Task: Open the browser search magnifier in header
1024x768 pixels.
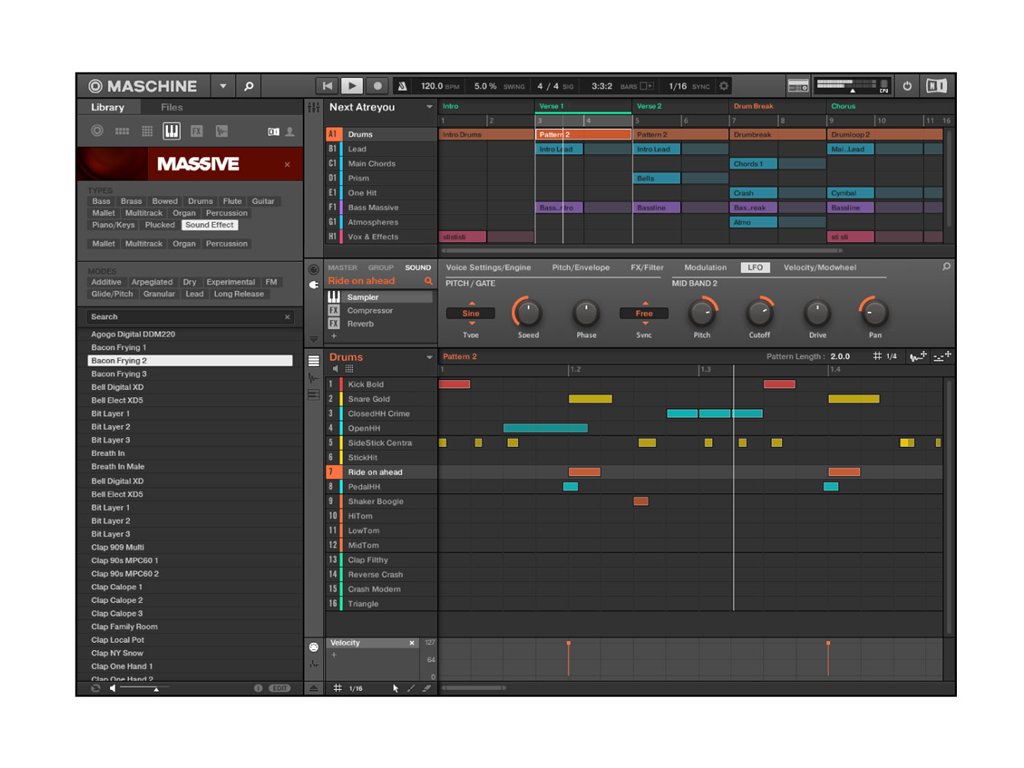Action: coord(248,86)
